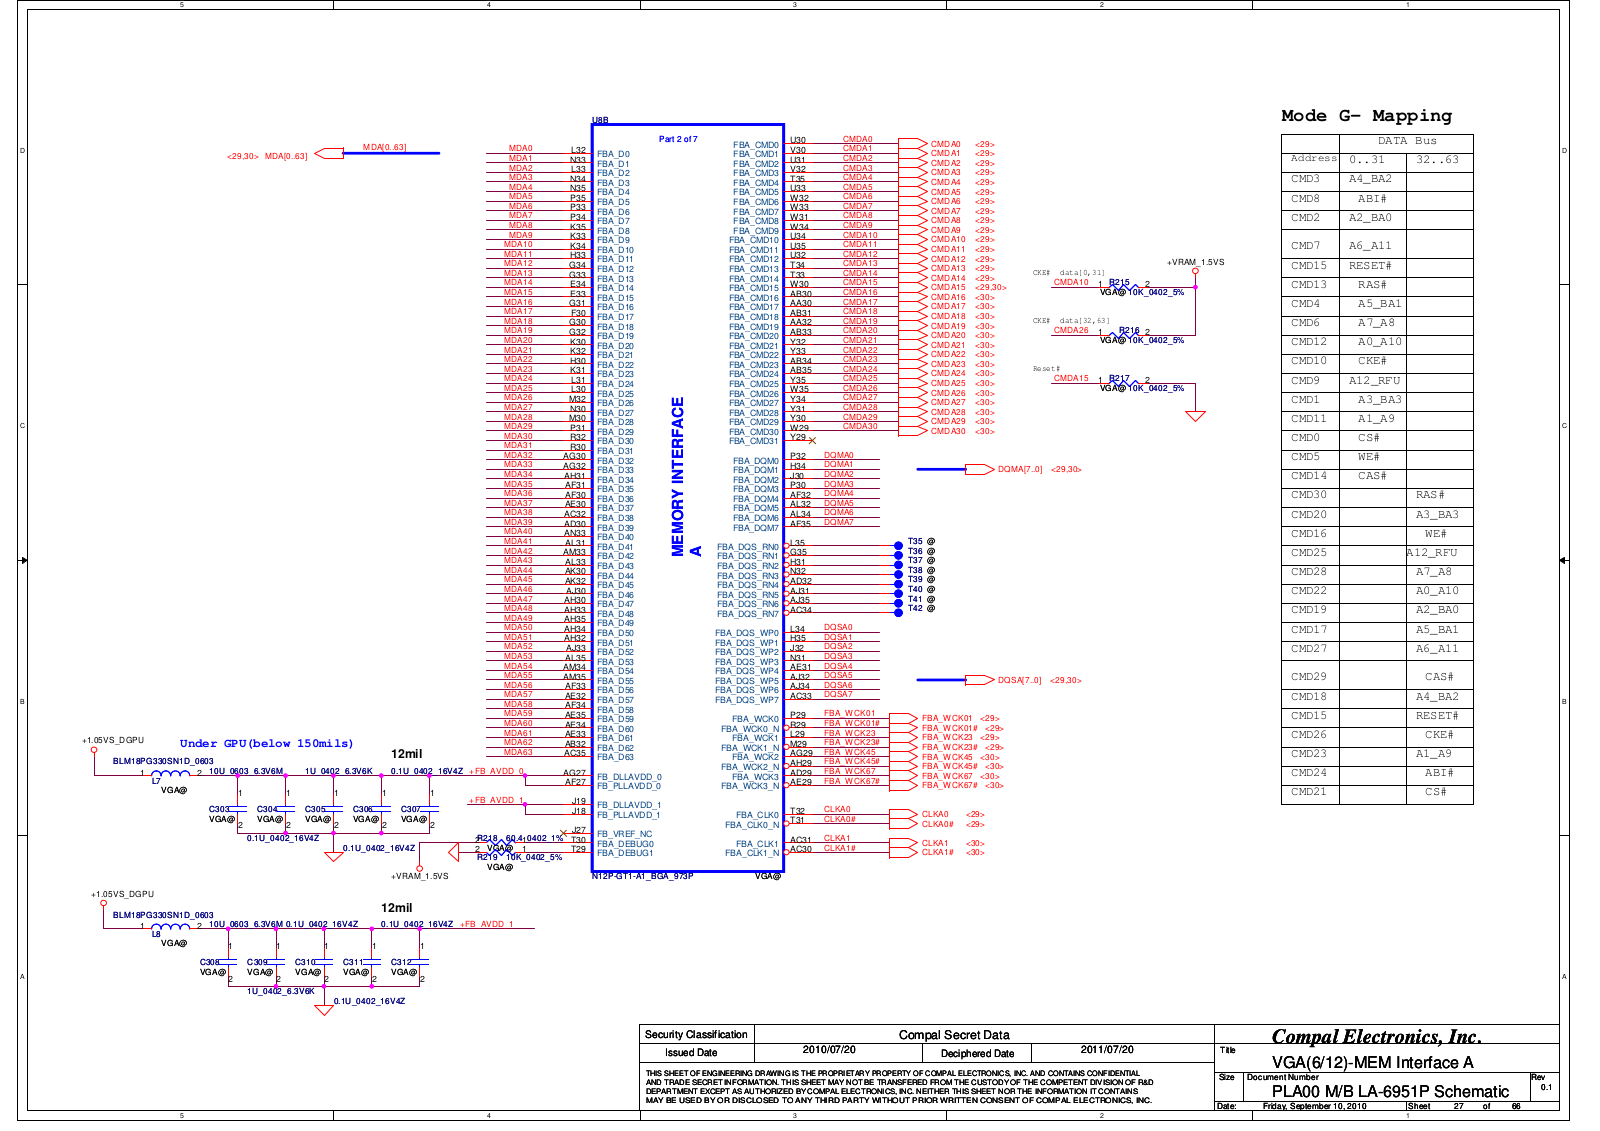Click the FB_PLLAVDD_1 pin name
Screen dimensions: 1600x1131
pos(629,815)
